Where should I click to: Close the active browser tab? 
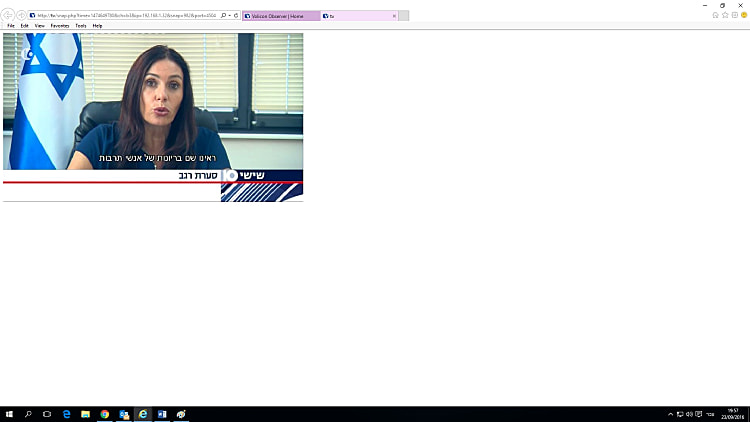394,16
